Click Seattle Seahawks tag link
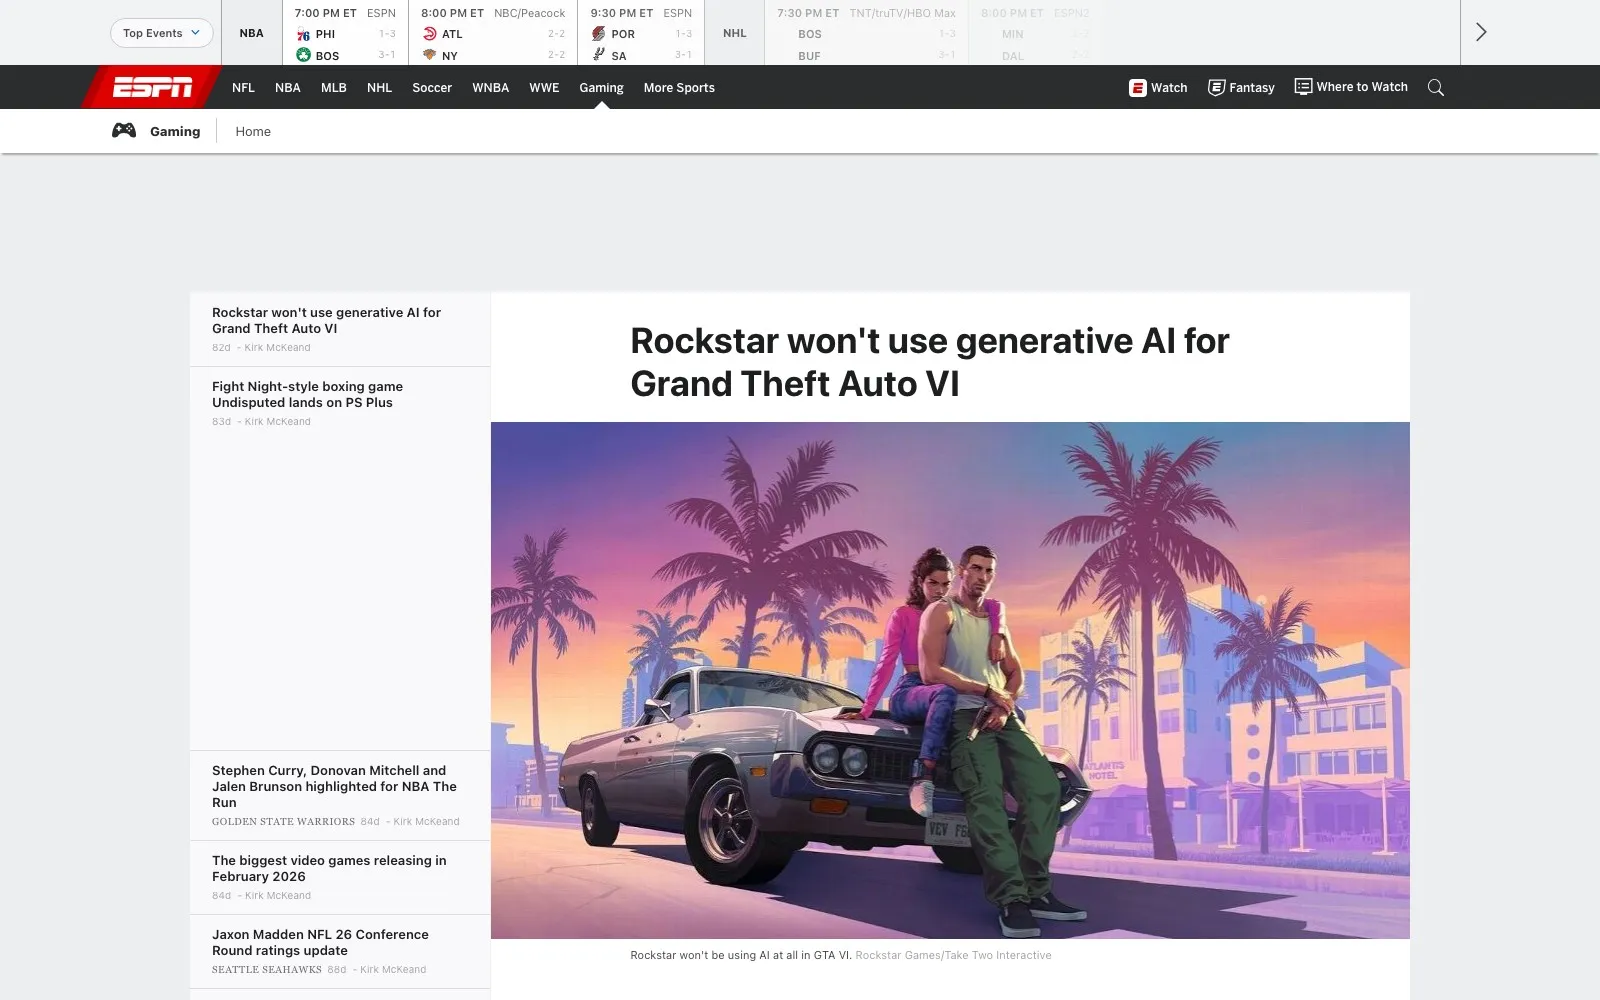Viewport: 1600px width, 1000px height. tap(267, 970)
